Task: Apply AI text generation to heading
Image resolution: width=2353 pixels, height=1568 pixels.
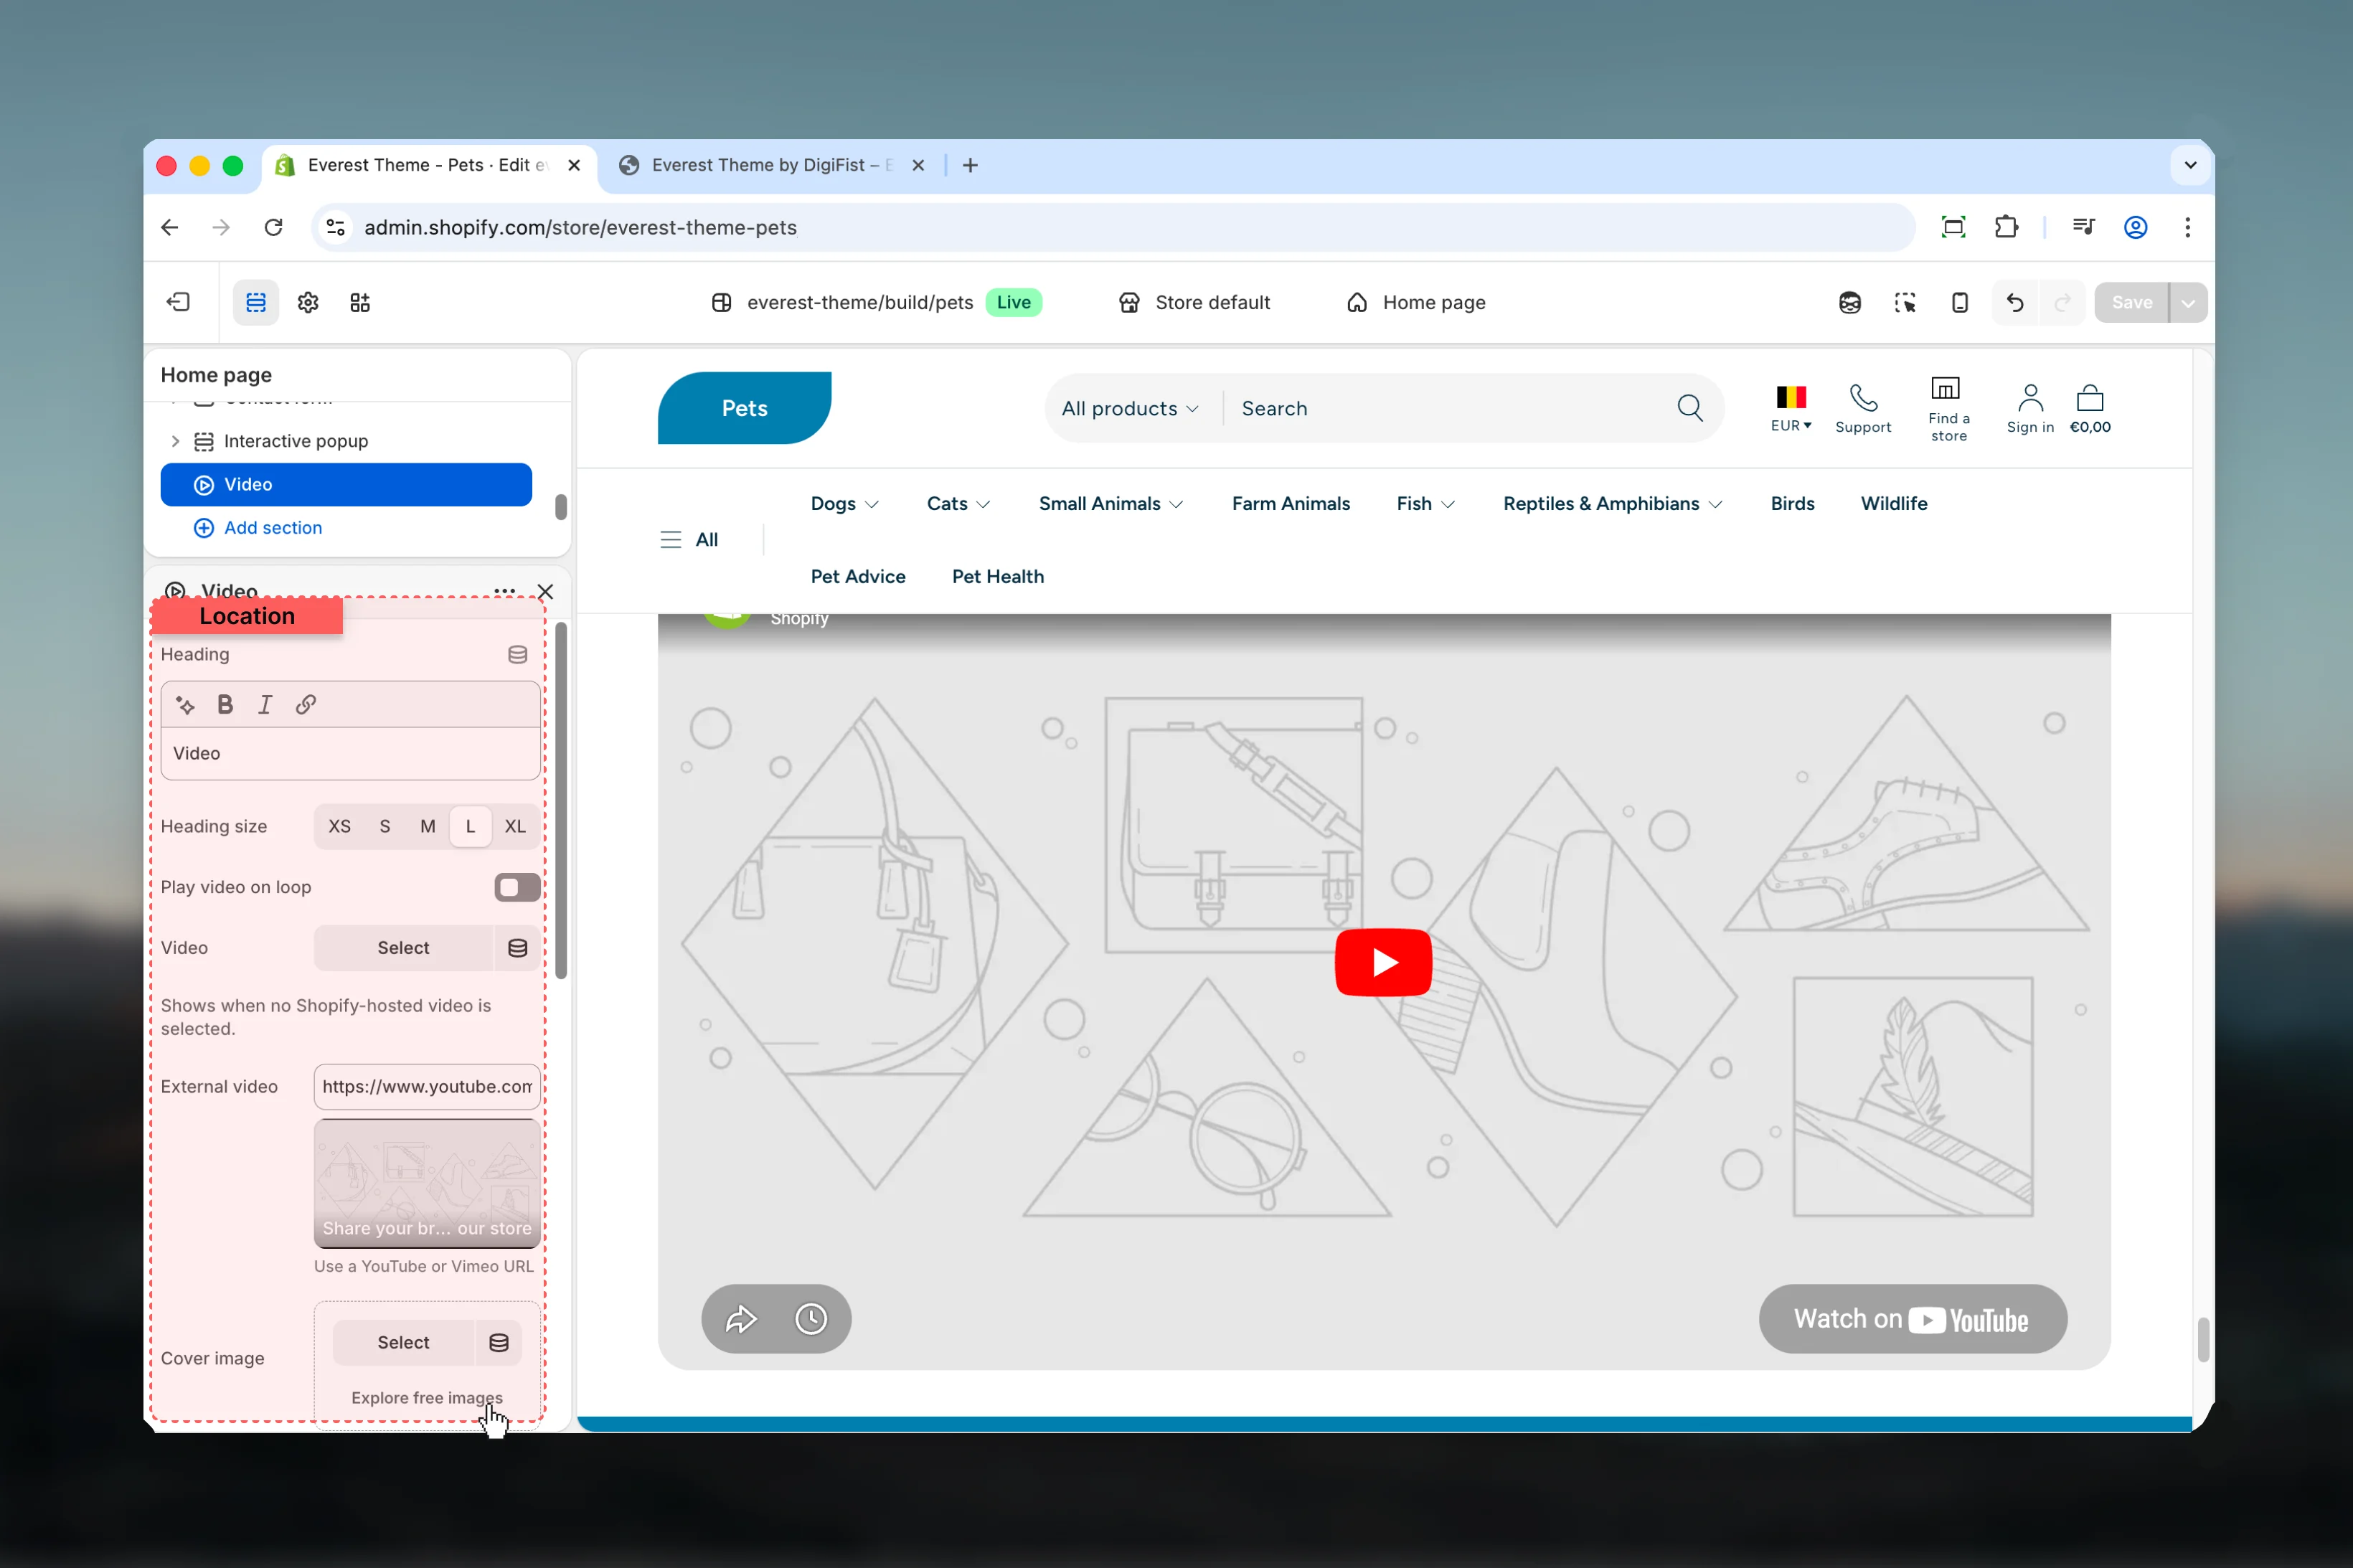Action: (185, 705)
